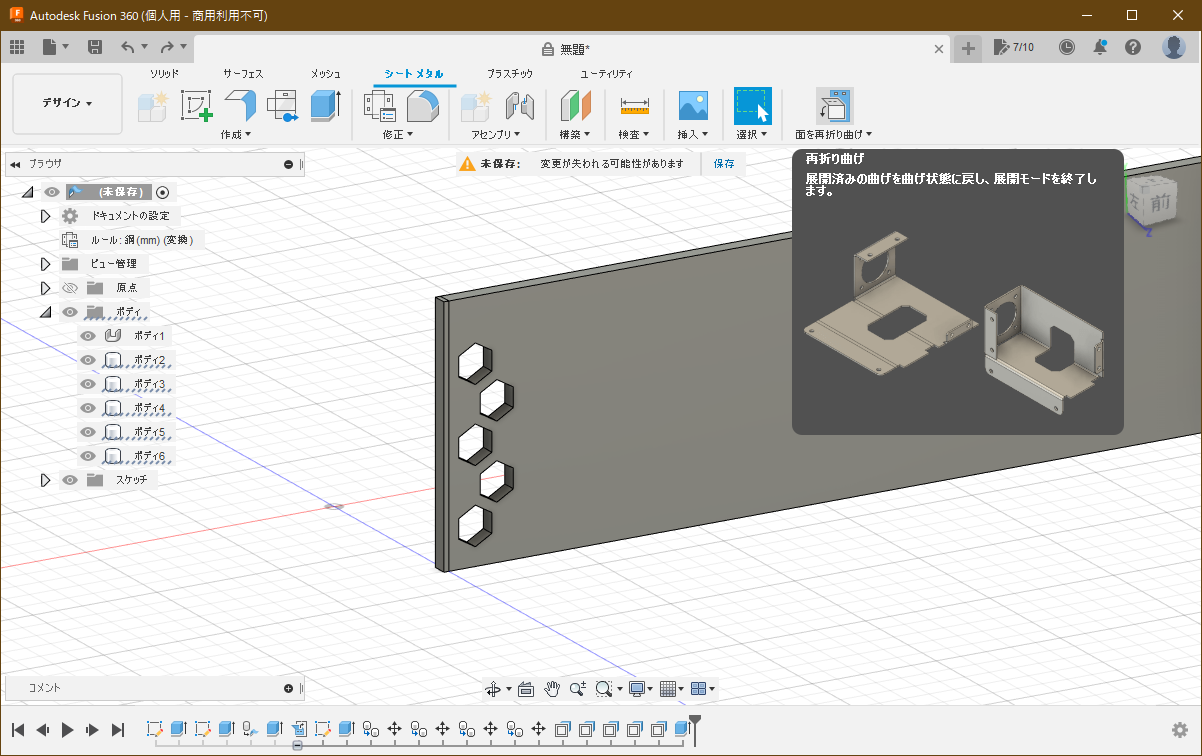This screenshot has width=1202, height=756.
Task: Open the 選択 dropdown menu
Action: [x=752, y=134]
